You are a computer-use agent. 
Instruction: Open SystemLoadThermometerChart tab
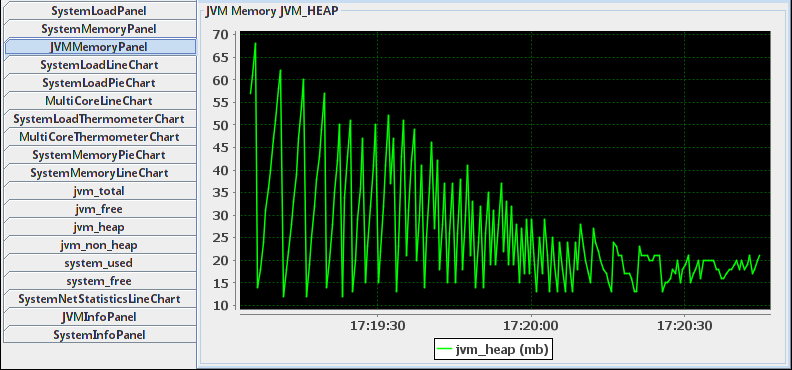[99, 119]
